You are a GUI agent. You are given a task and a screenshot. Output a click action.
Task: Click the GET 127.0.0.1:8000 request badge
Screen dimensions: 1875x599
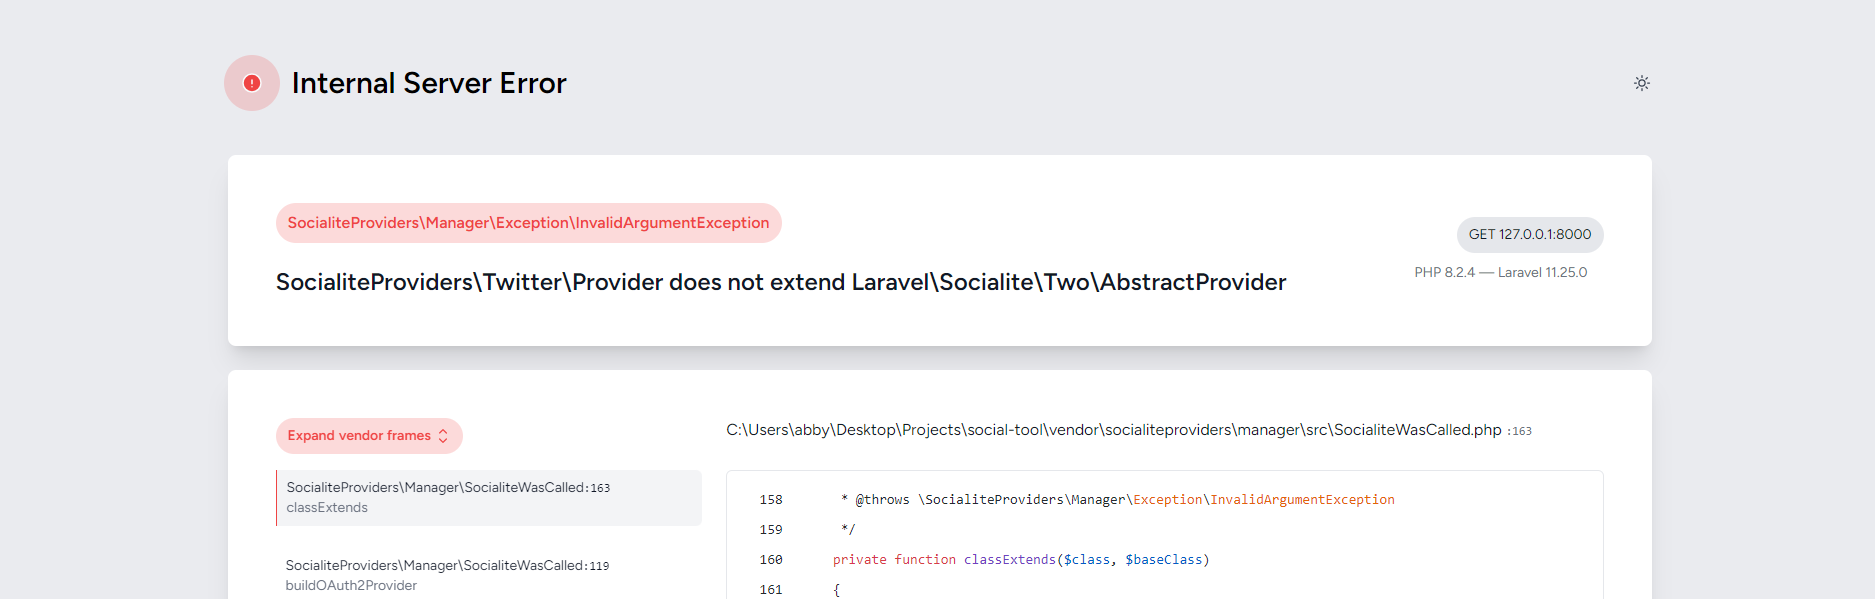point(1530,235)
